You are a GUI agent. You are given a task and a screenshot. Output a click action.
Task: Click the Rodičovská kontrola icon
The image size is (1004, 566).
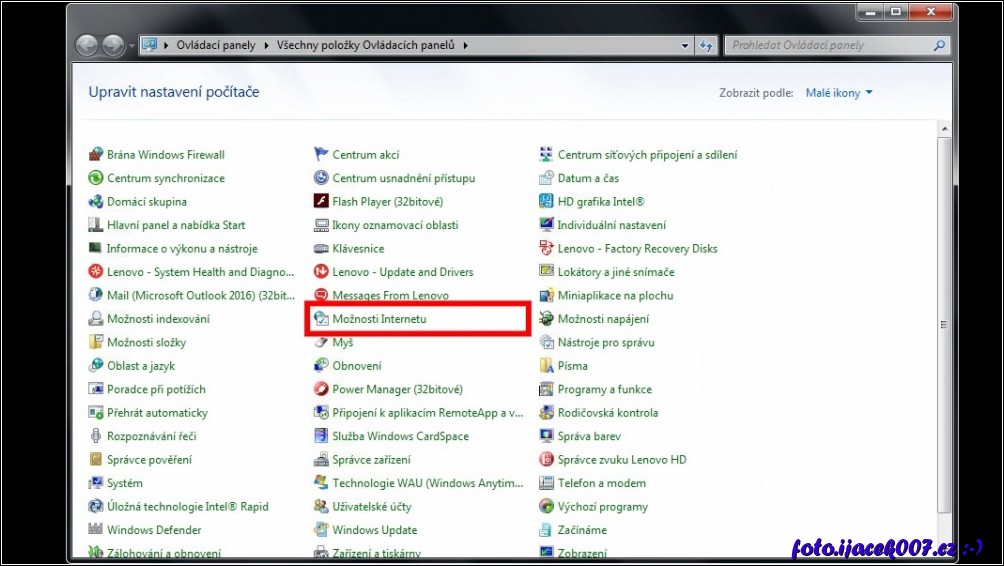[x=546, y=413]
